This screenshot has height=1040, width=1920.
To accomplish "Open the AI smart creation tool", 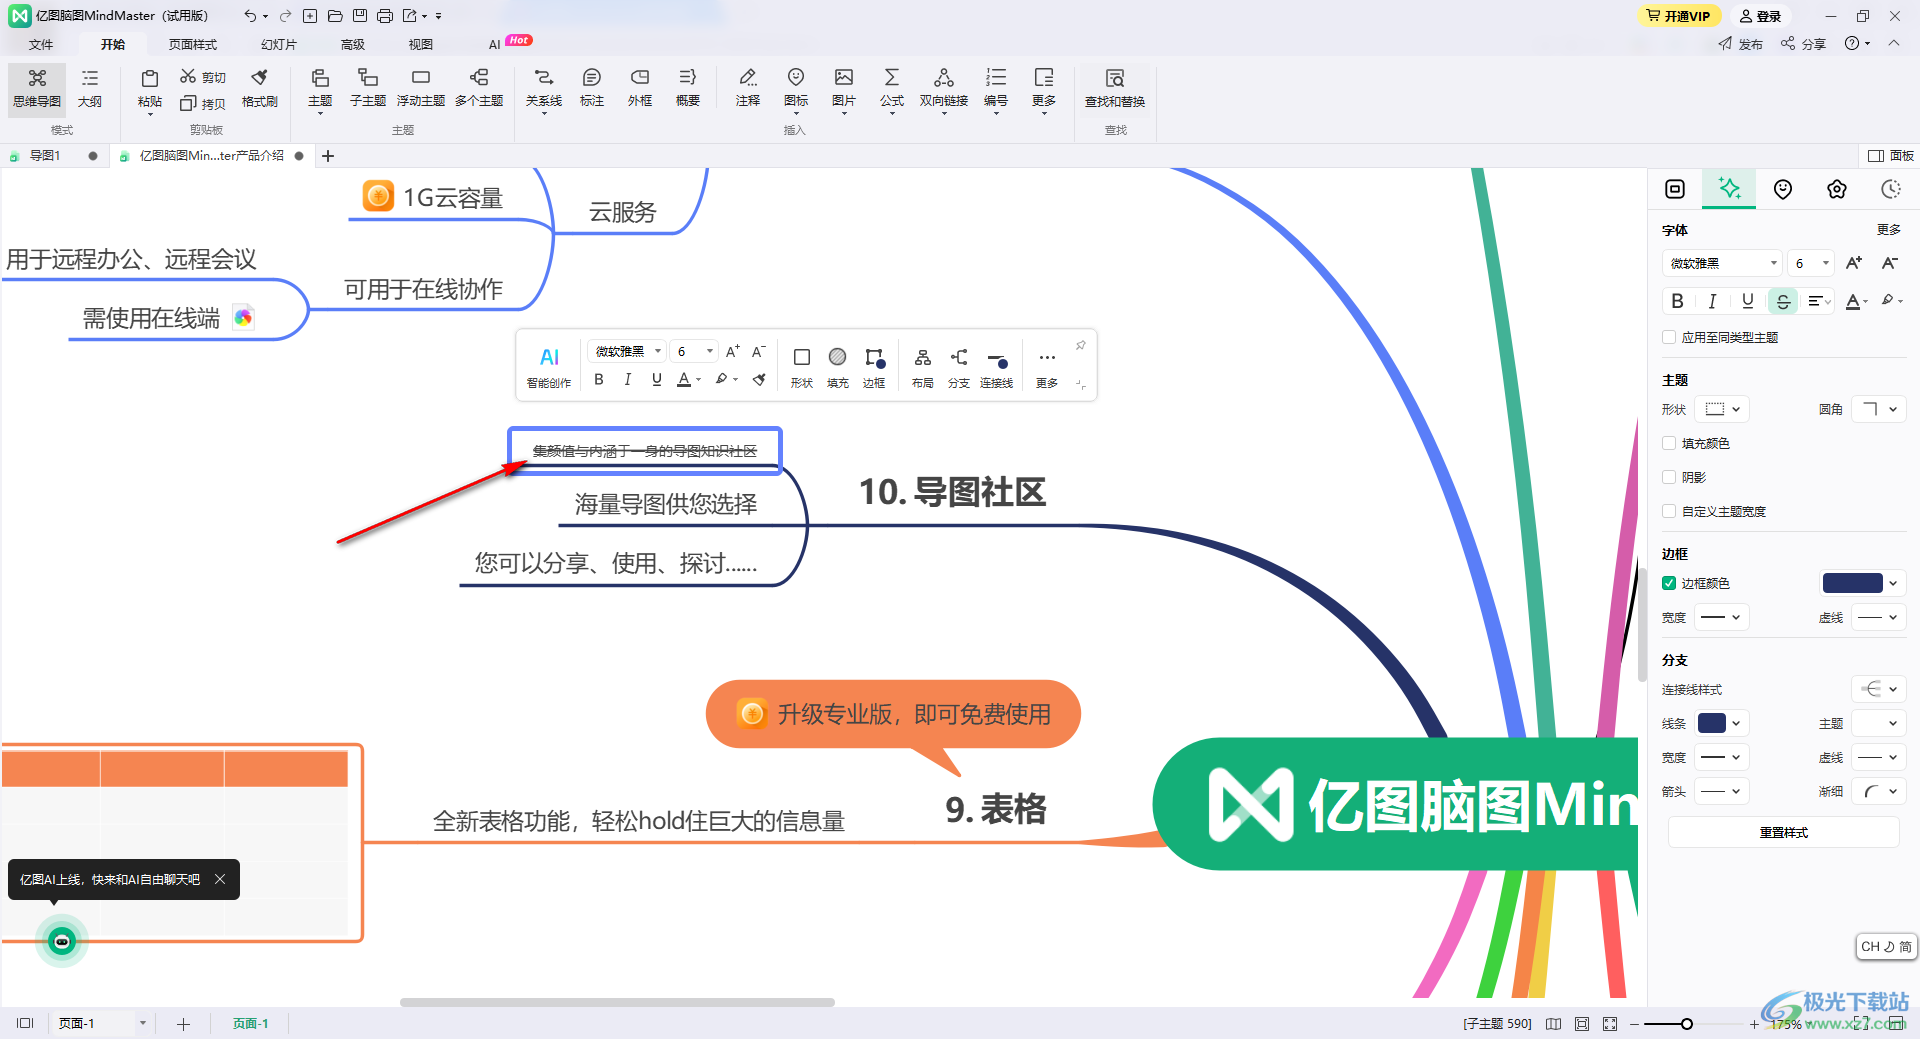I will 549,367.
